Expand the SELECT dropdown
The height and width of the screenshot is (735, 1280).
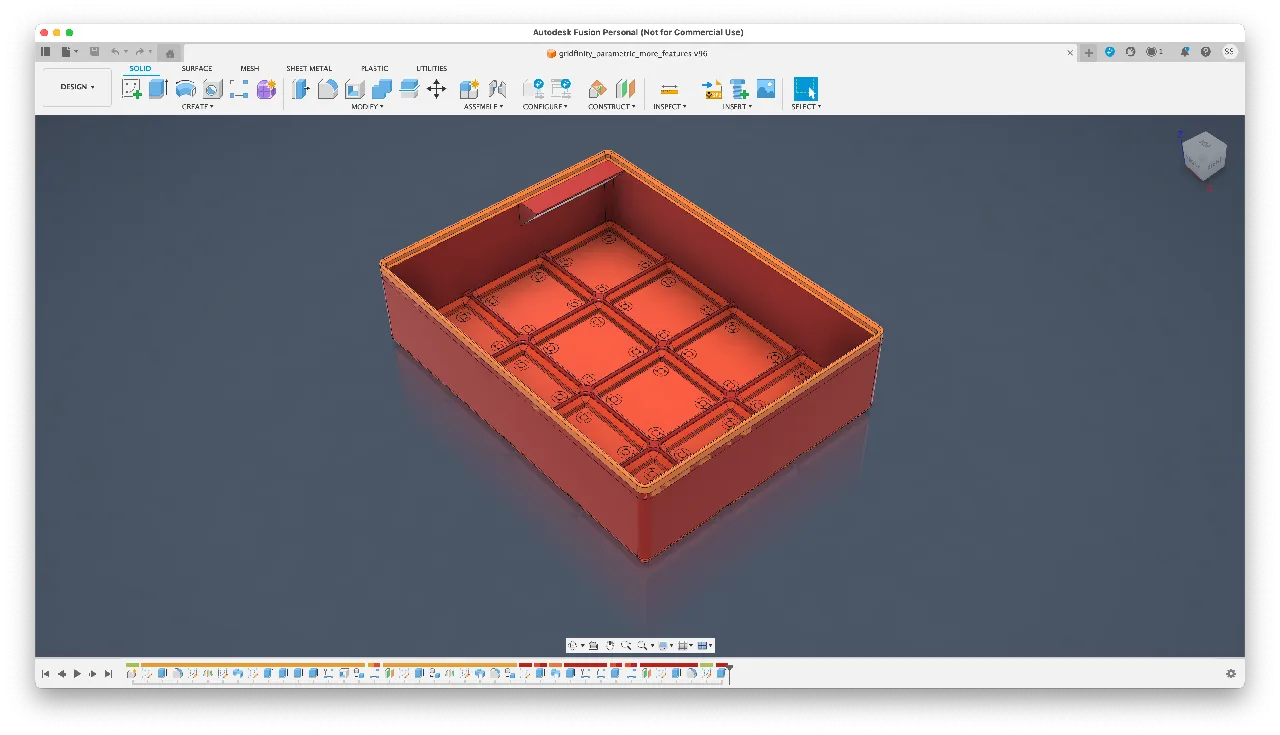point(804,106)
